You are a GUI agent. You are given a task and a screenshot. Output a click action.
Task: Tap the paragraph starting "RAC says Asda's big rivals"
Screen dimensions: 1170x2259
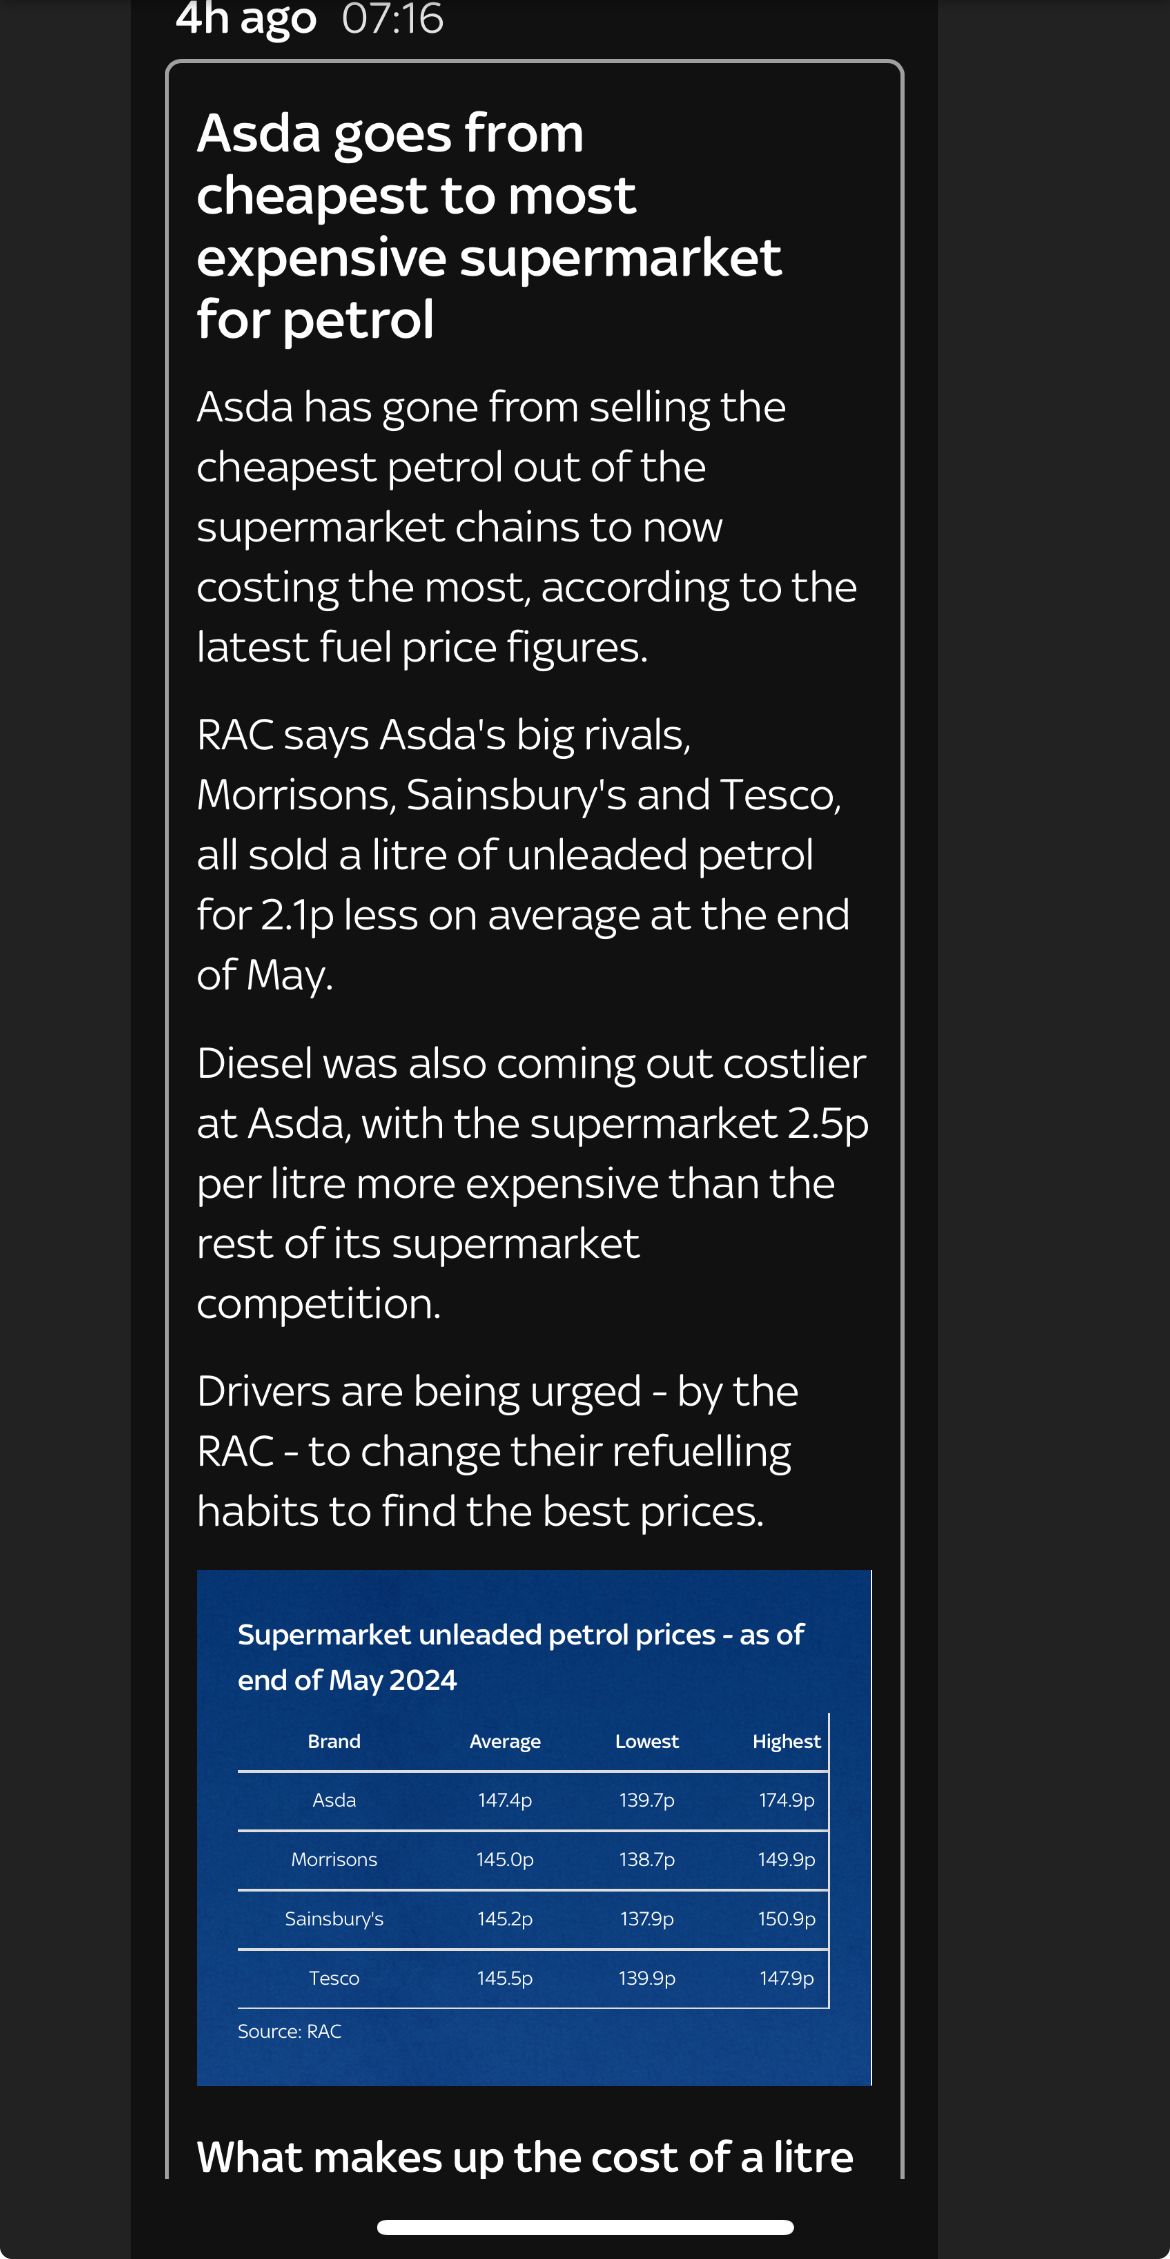click(x=522, y=854)
